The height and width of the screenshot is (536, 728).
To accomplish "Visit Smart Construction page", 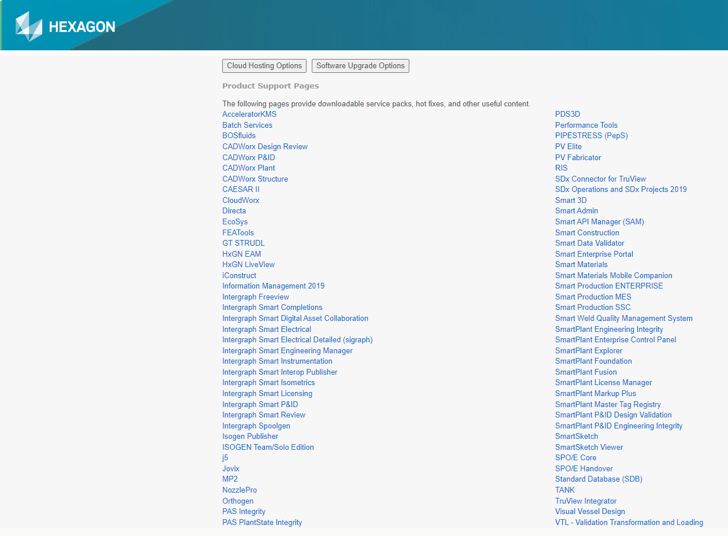I will [587, 233].
